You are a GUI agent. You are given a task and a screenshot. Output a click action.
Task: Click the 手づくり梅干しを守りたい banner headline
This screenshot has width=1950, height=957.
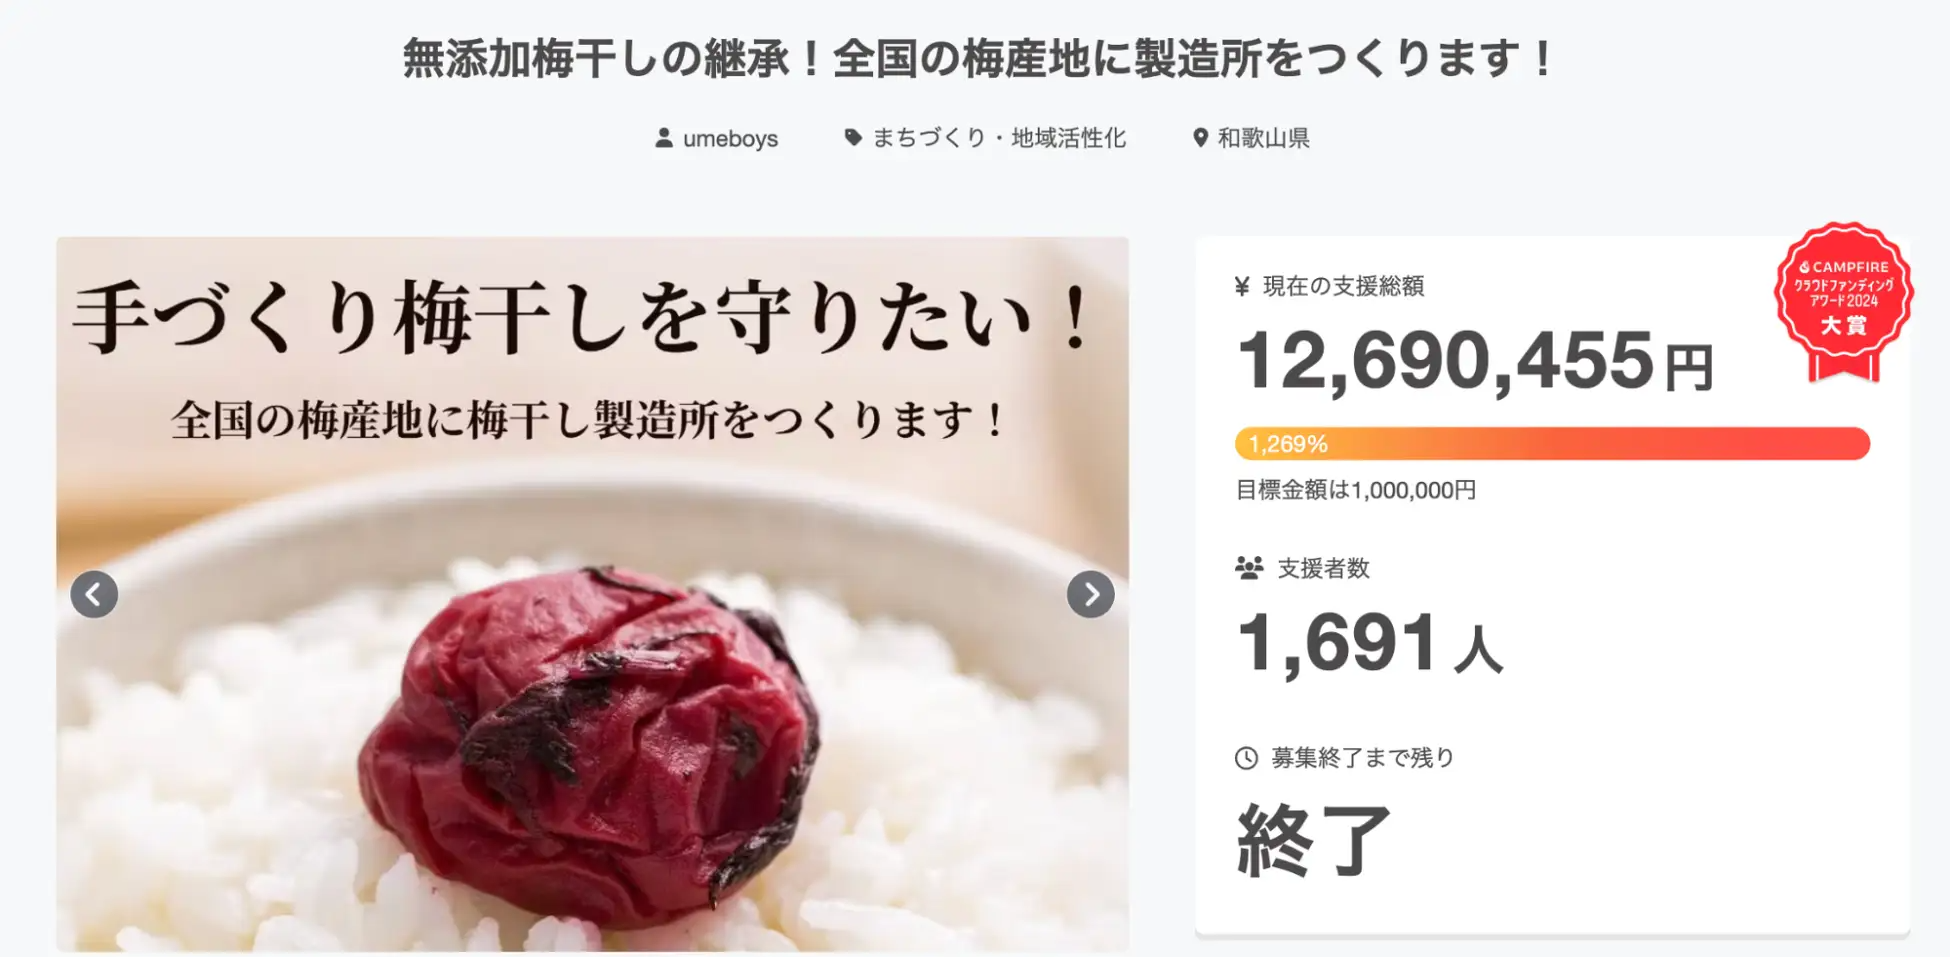(585, 317)
